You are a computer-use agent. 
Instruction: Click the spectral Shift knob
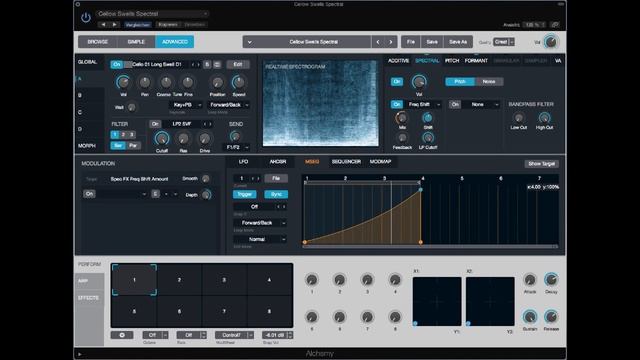click(x=427, y=118)
